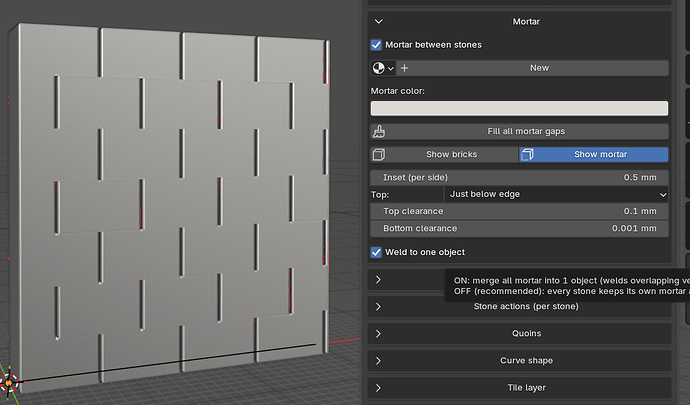Collapse the Mortar panel chevron
This screenshot has width=690, height=405.
click(378, 21)
